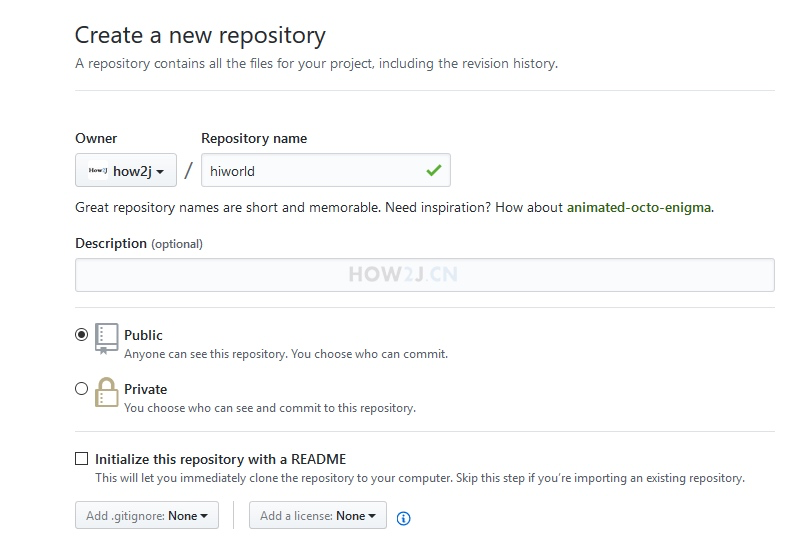Image resolution: width=806 pixels, height=549 pixels.
Task: Select the Public radio button
Action: pos(81,335)
